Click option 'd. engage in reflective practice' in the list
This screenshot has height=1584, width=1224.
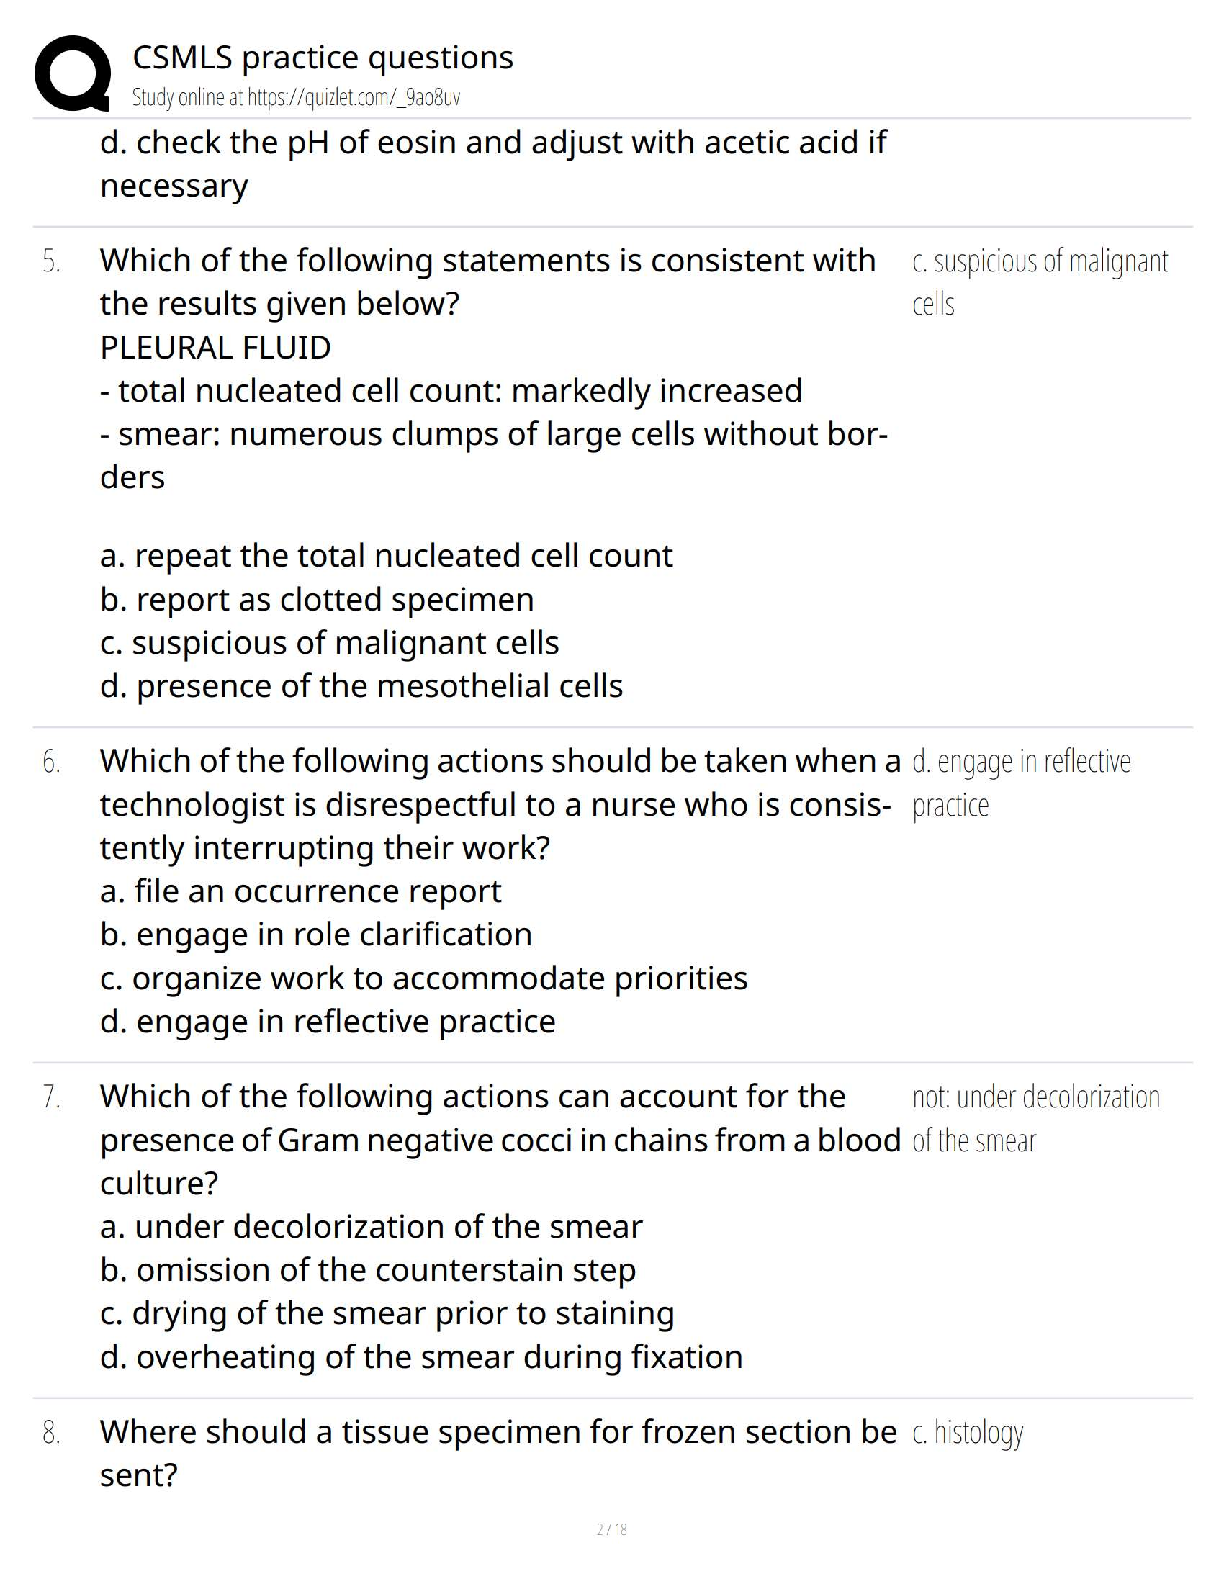pos(327,1022)
